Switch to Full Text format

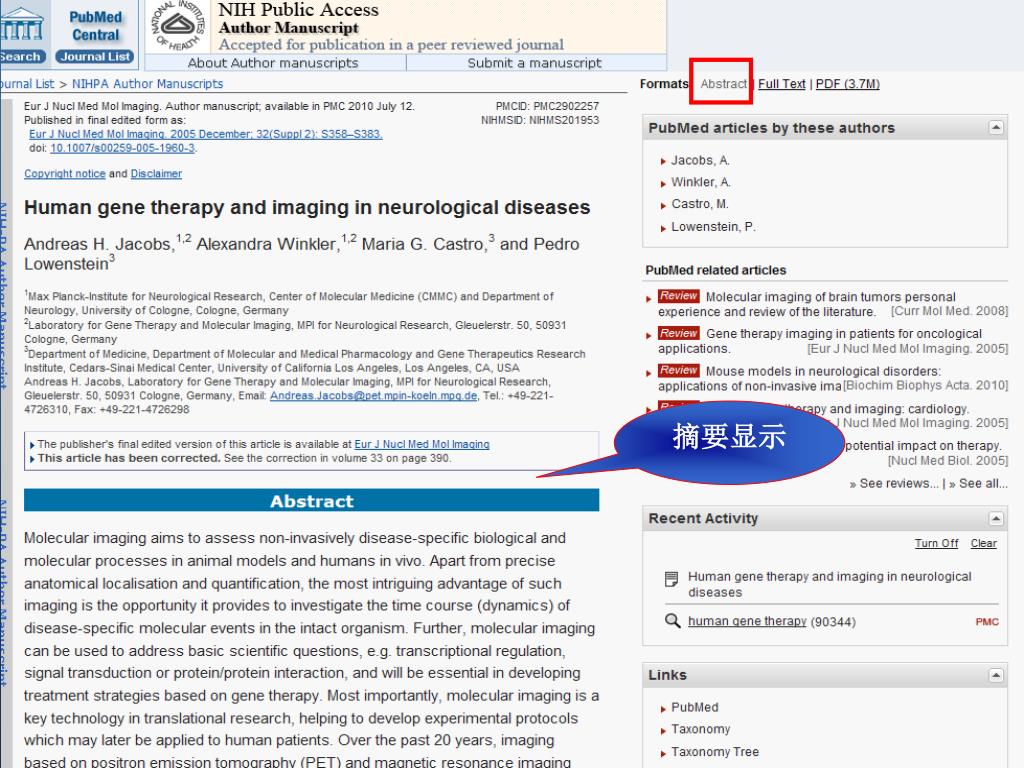tap(782, 84)
